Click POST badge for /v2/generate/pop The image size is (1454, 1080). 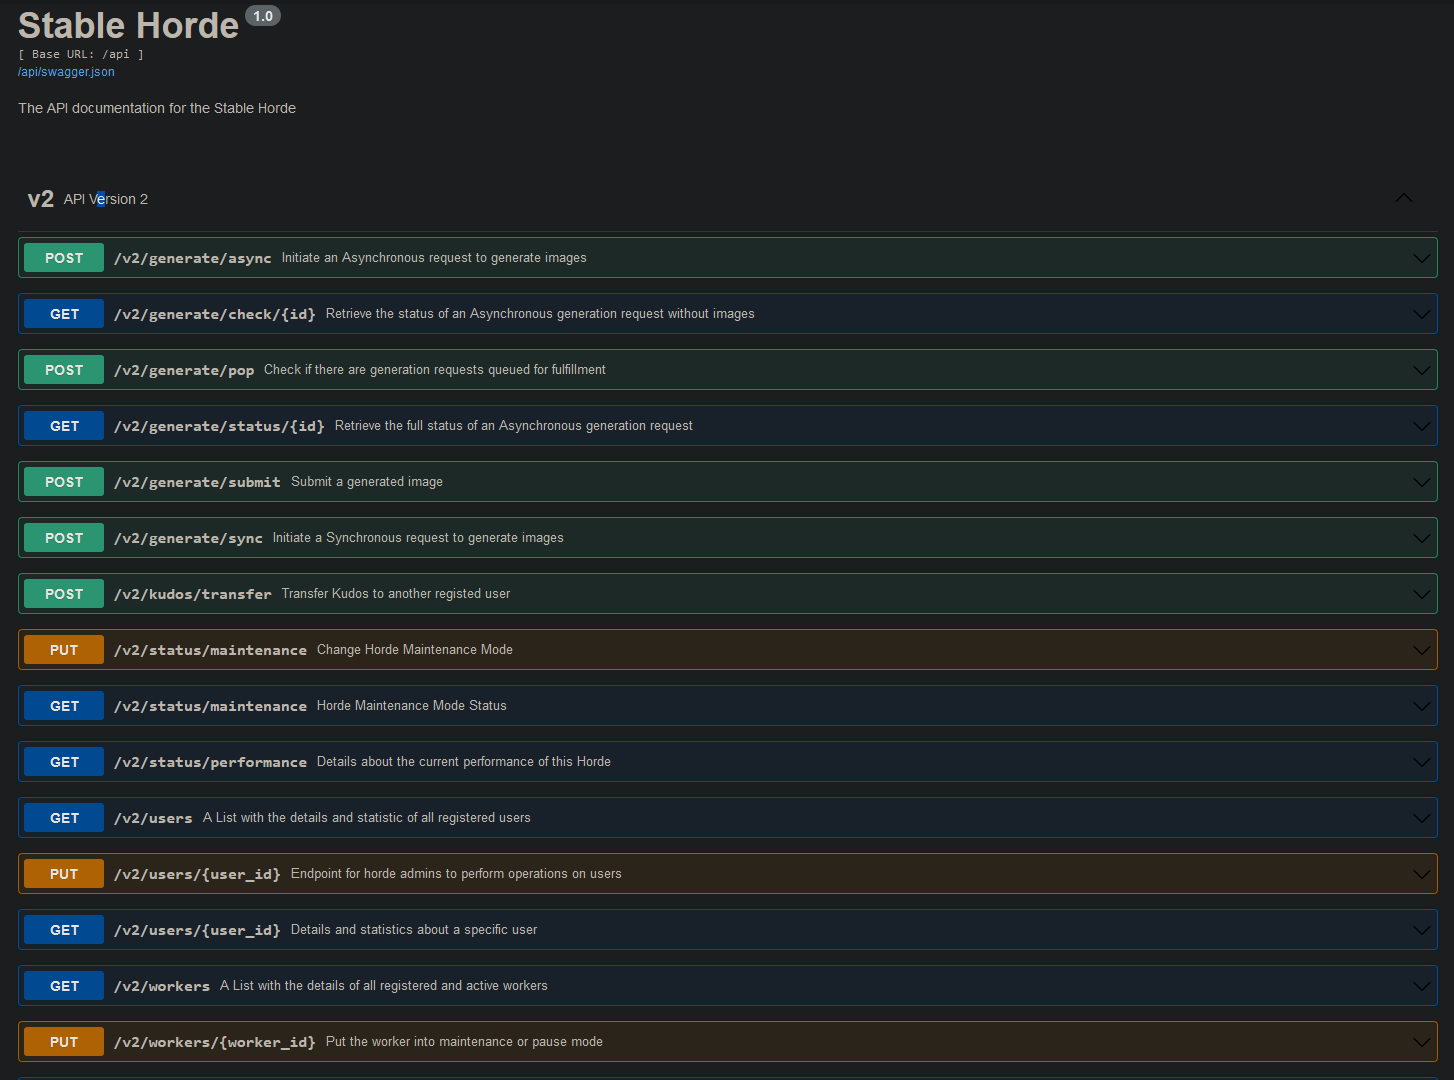point(64,370)
